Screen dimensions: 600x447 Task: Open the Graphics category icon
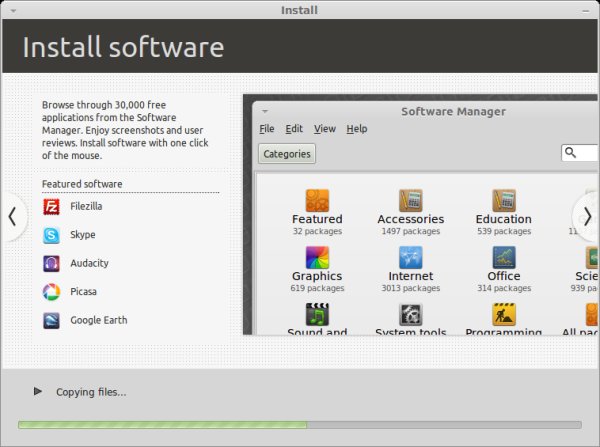point(317,257)
